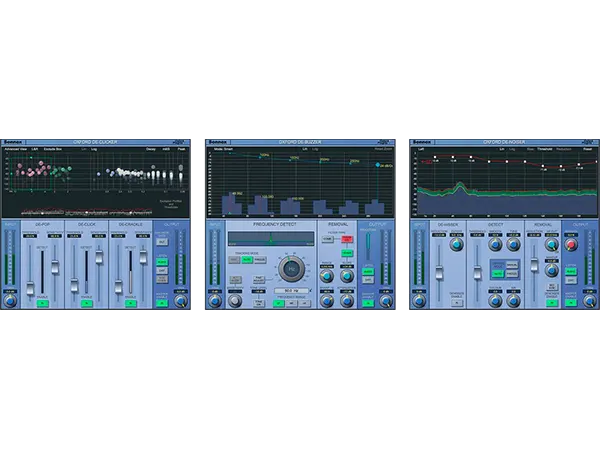
Task: Move the De-Noiser Removal reduction fader
Action: [534, 265]
